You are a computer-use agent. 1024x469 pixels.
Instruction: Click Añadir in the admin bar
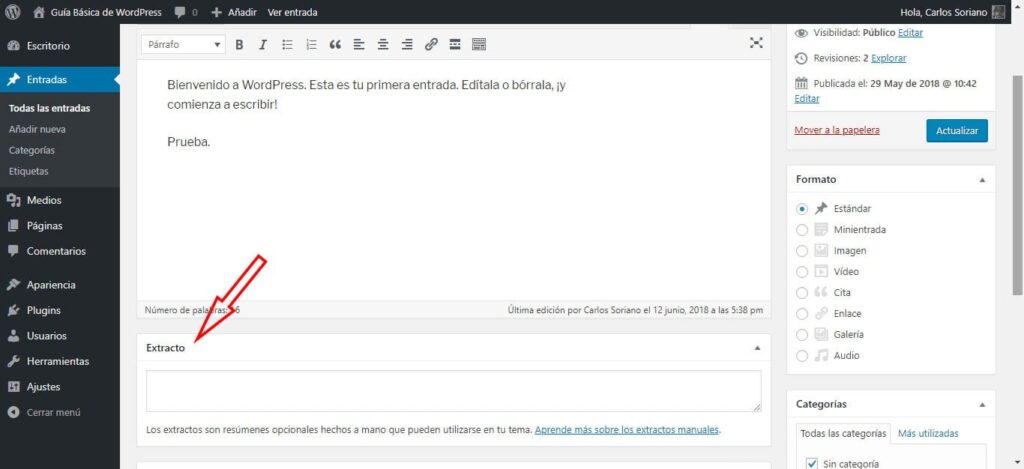pyautogui.click(x=234, y=12)
